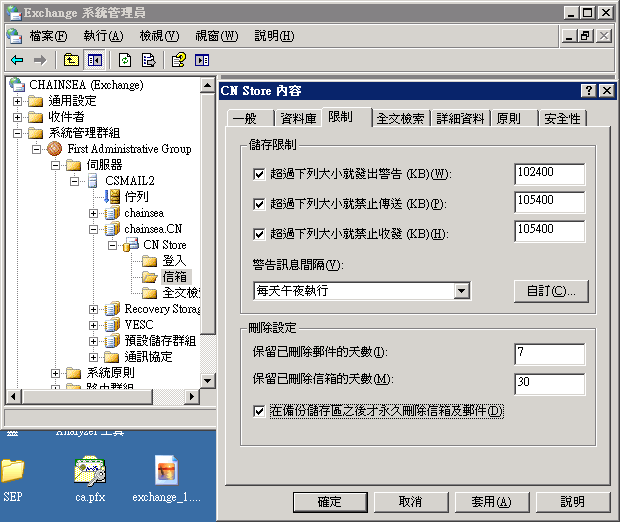The image size is (620, 522).
Task: Toggle 超過下列大小就禁止收發 checkbox
Action: 259,234
